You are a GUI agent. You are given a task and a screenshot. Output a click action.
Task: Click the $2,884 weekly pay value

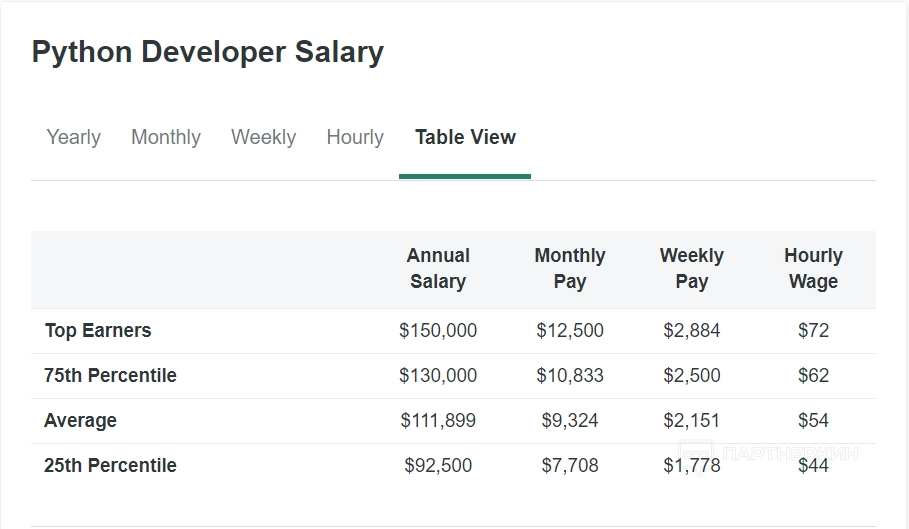click(691, 330)
